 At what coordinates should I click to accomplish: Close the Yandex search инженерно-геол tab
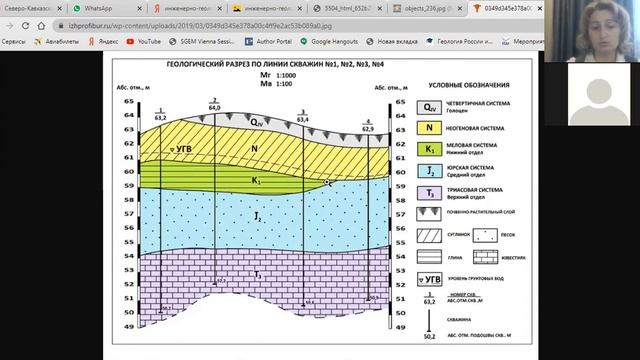pos(220,8)
